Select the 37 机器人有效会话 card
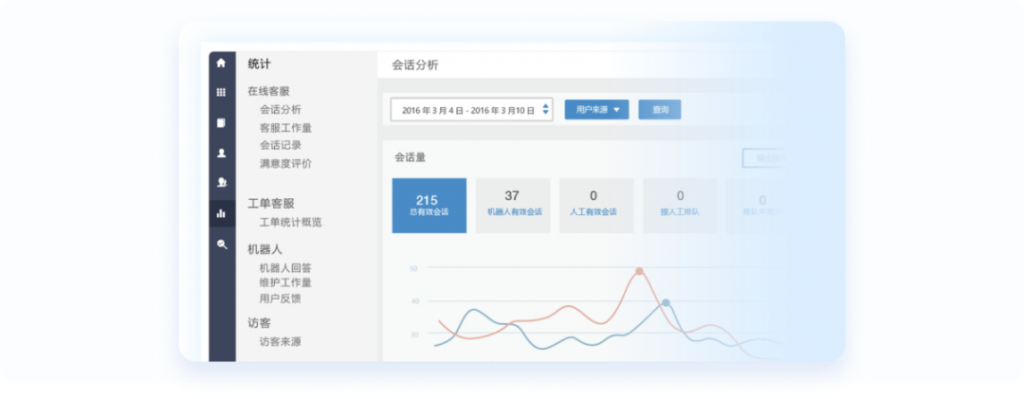Viewport: 1024px width, 399px height. coord(513,206)
